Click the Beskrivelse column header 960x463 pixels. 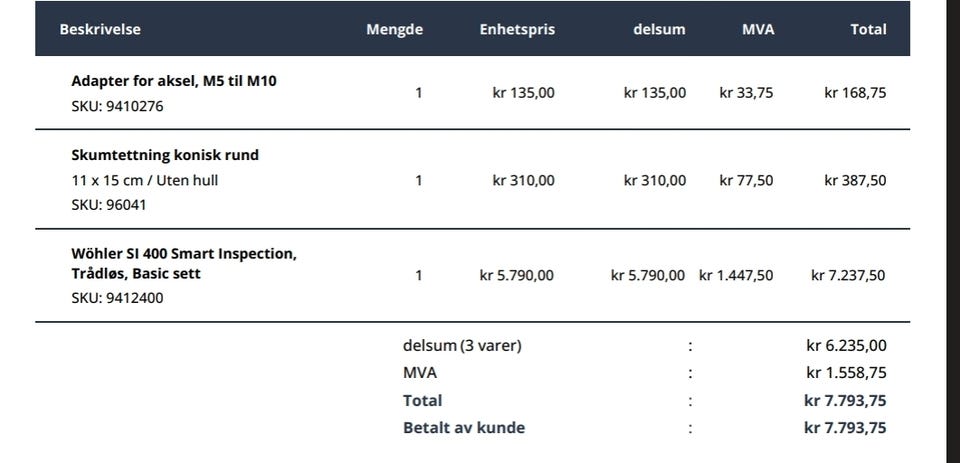[x=100, y=29]
